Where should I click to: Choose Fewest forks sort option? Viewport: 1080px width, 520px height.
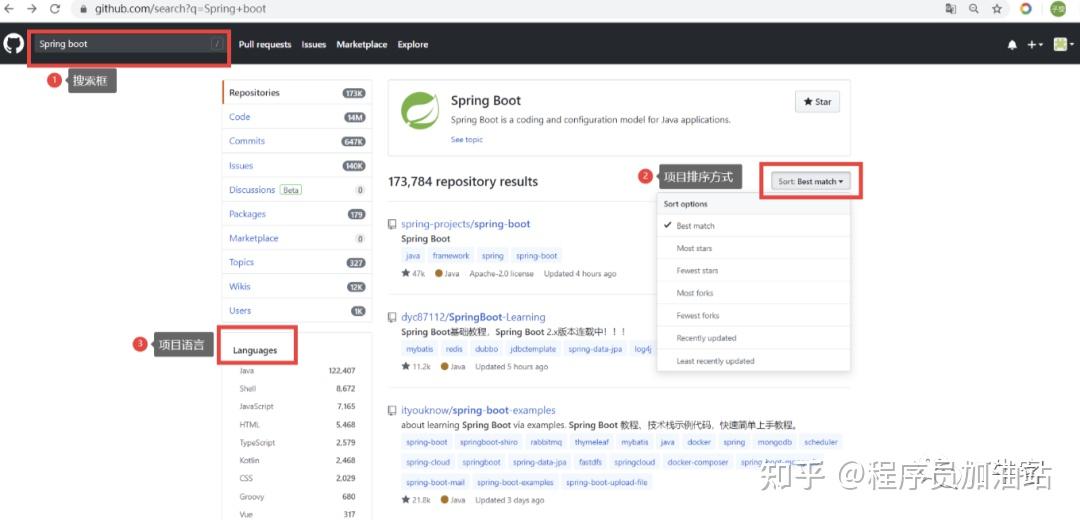tap(754, 315)
